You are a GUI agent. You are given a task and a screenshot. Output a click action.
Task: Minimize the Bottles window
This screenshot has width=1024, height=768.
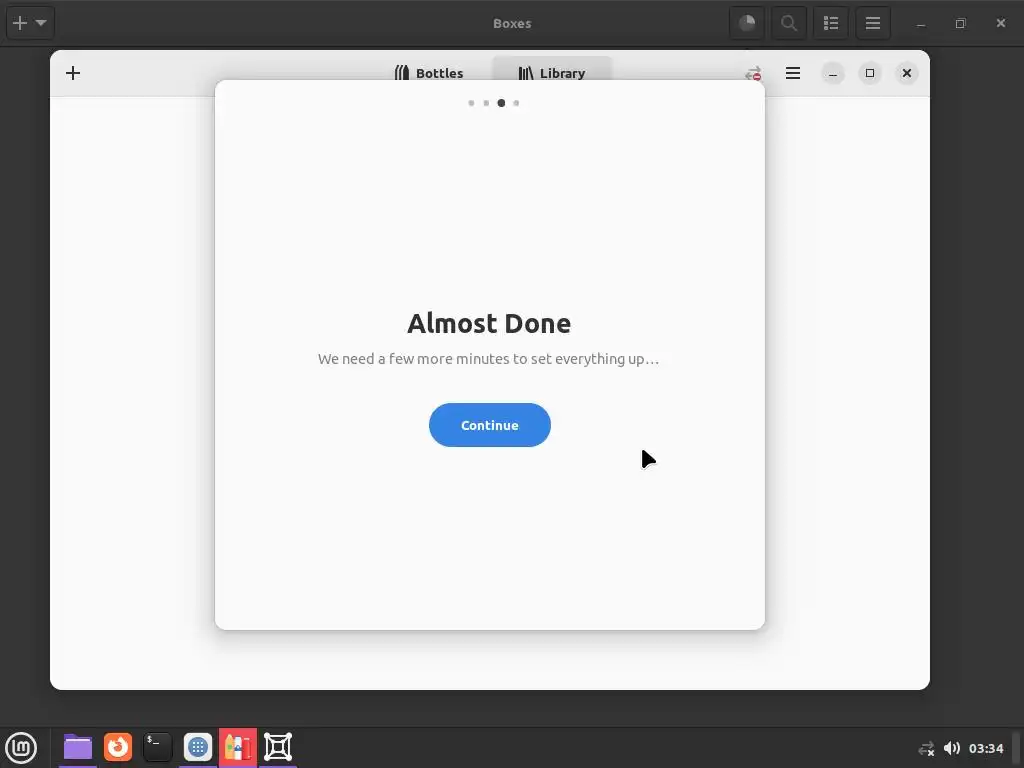tap(833, 73)
